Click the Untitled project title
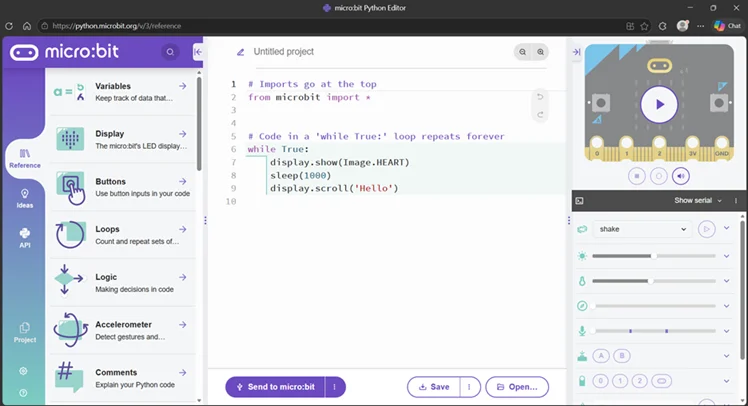 283,52
